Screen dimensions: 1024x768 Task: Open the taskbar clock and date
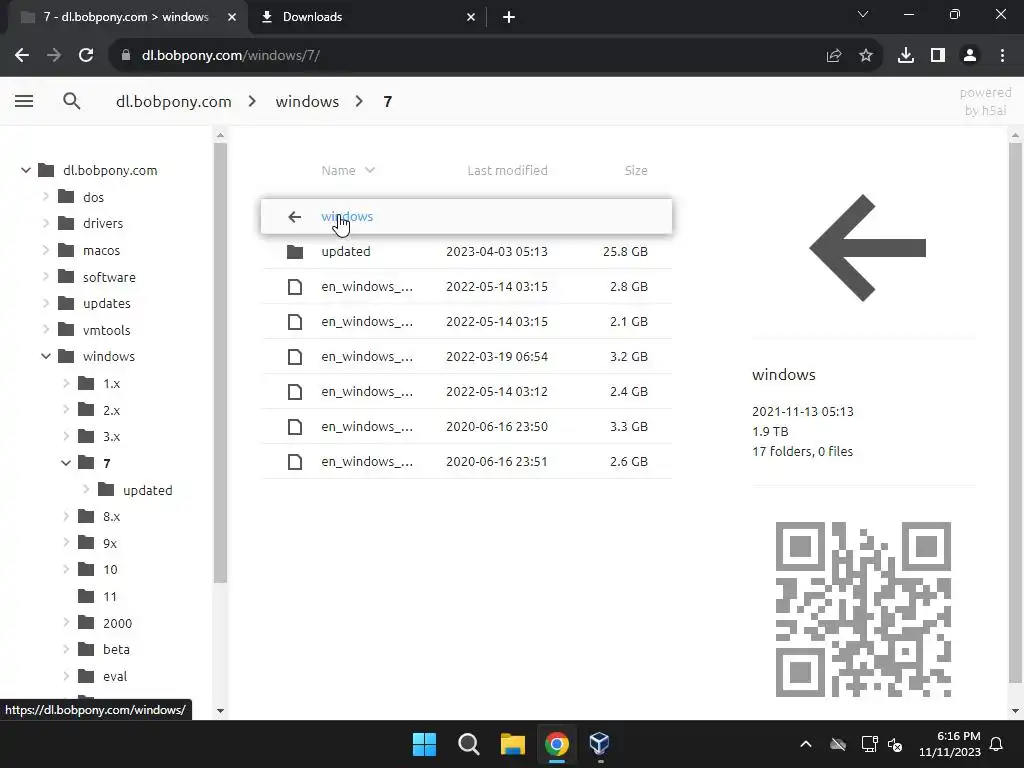[950, 744]
